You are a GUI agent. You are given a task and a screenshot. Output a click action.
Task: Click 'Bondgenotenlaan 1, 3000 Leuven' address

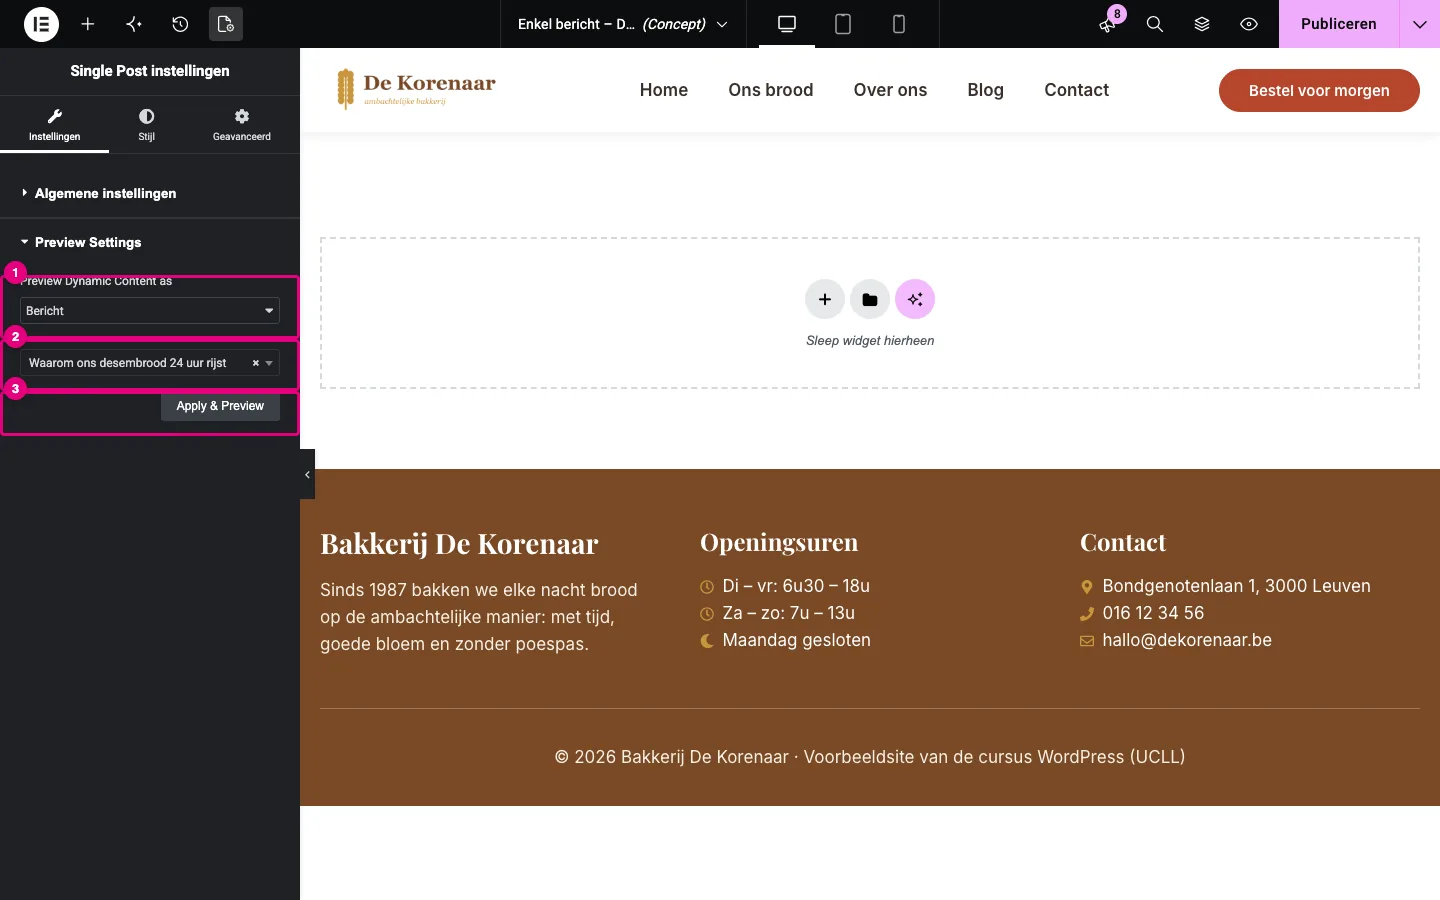click(x=1236, y=586)
